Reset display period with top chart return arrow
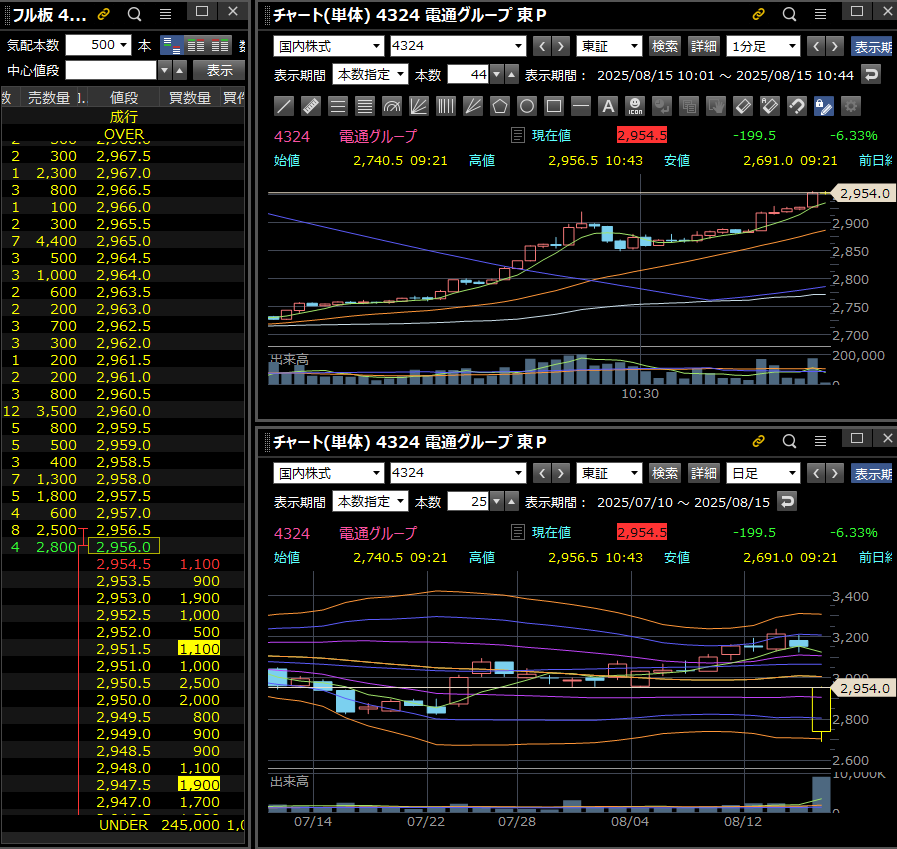This screenshot has width=897, height=849. click(x=871, y=75)
